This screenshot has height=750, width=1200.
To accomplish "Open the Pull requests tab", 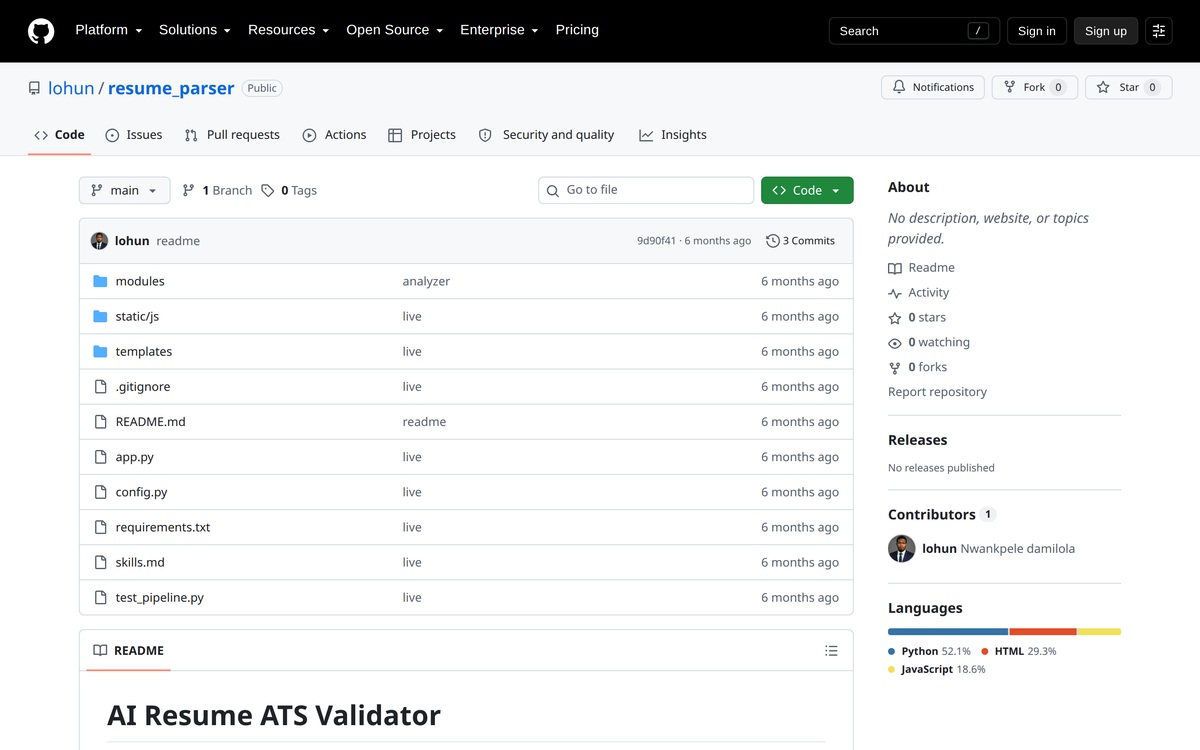I will [x=232, y=135].
